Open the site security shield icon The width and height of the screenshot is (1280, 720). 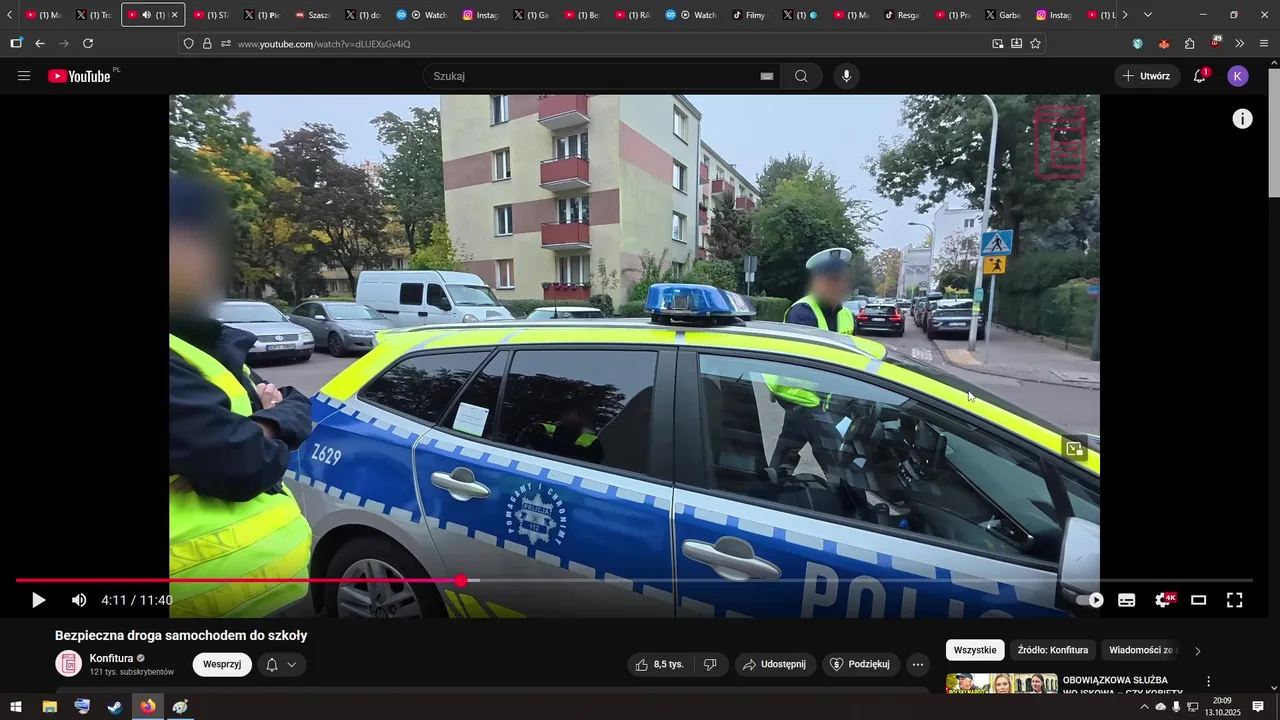188,44
